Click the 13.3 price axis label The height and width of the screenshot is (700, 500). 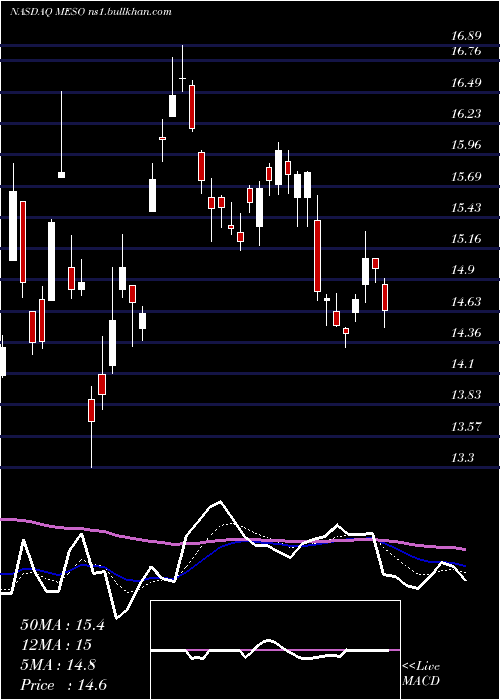click(x=463, y=458)
